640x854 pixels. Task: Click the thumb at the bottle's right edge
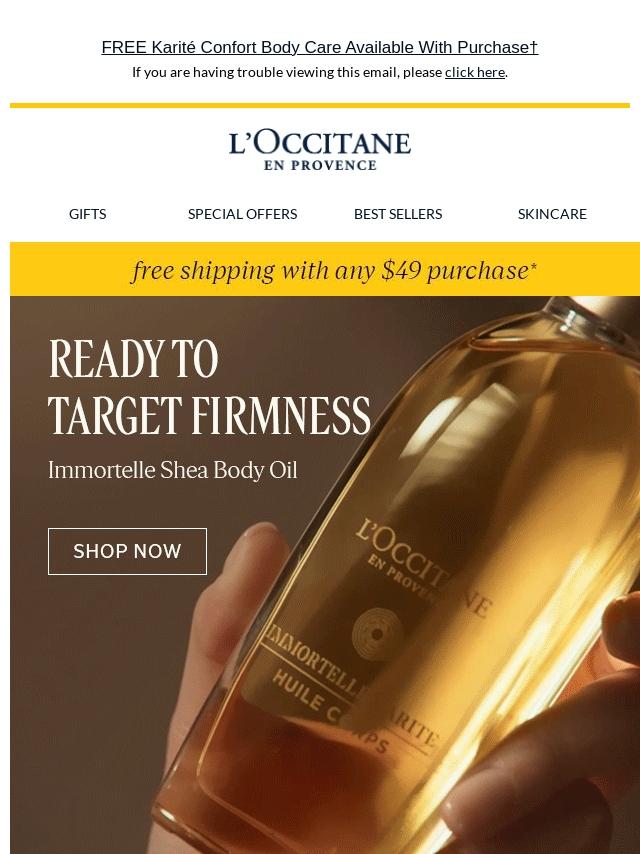624,621
